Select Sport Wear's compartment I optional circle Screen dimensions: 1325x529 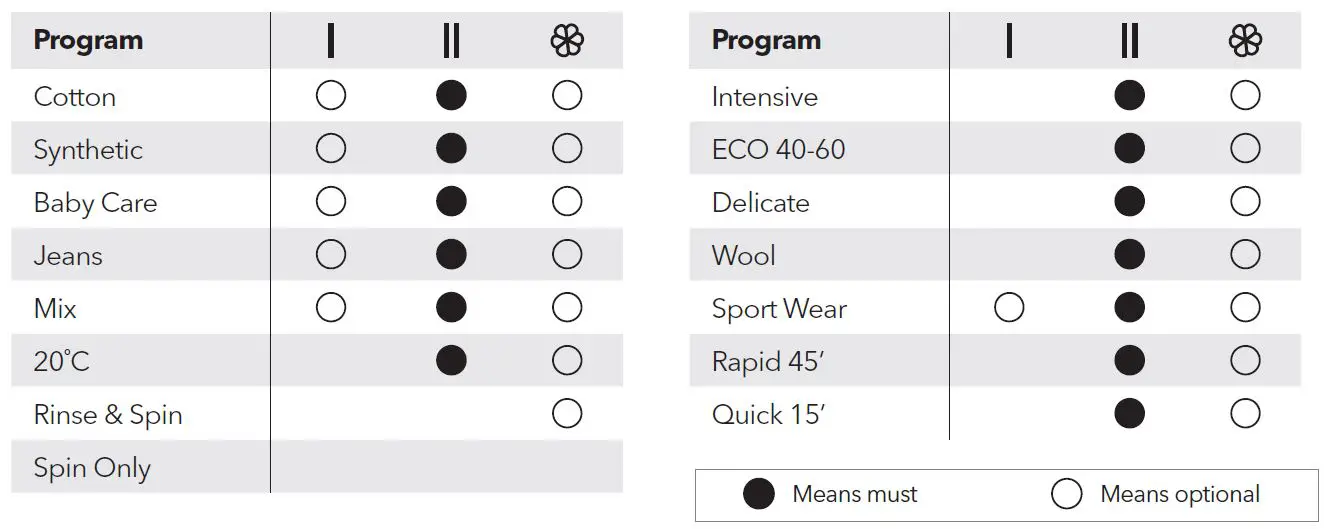1009,308
